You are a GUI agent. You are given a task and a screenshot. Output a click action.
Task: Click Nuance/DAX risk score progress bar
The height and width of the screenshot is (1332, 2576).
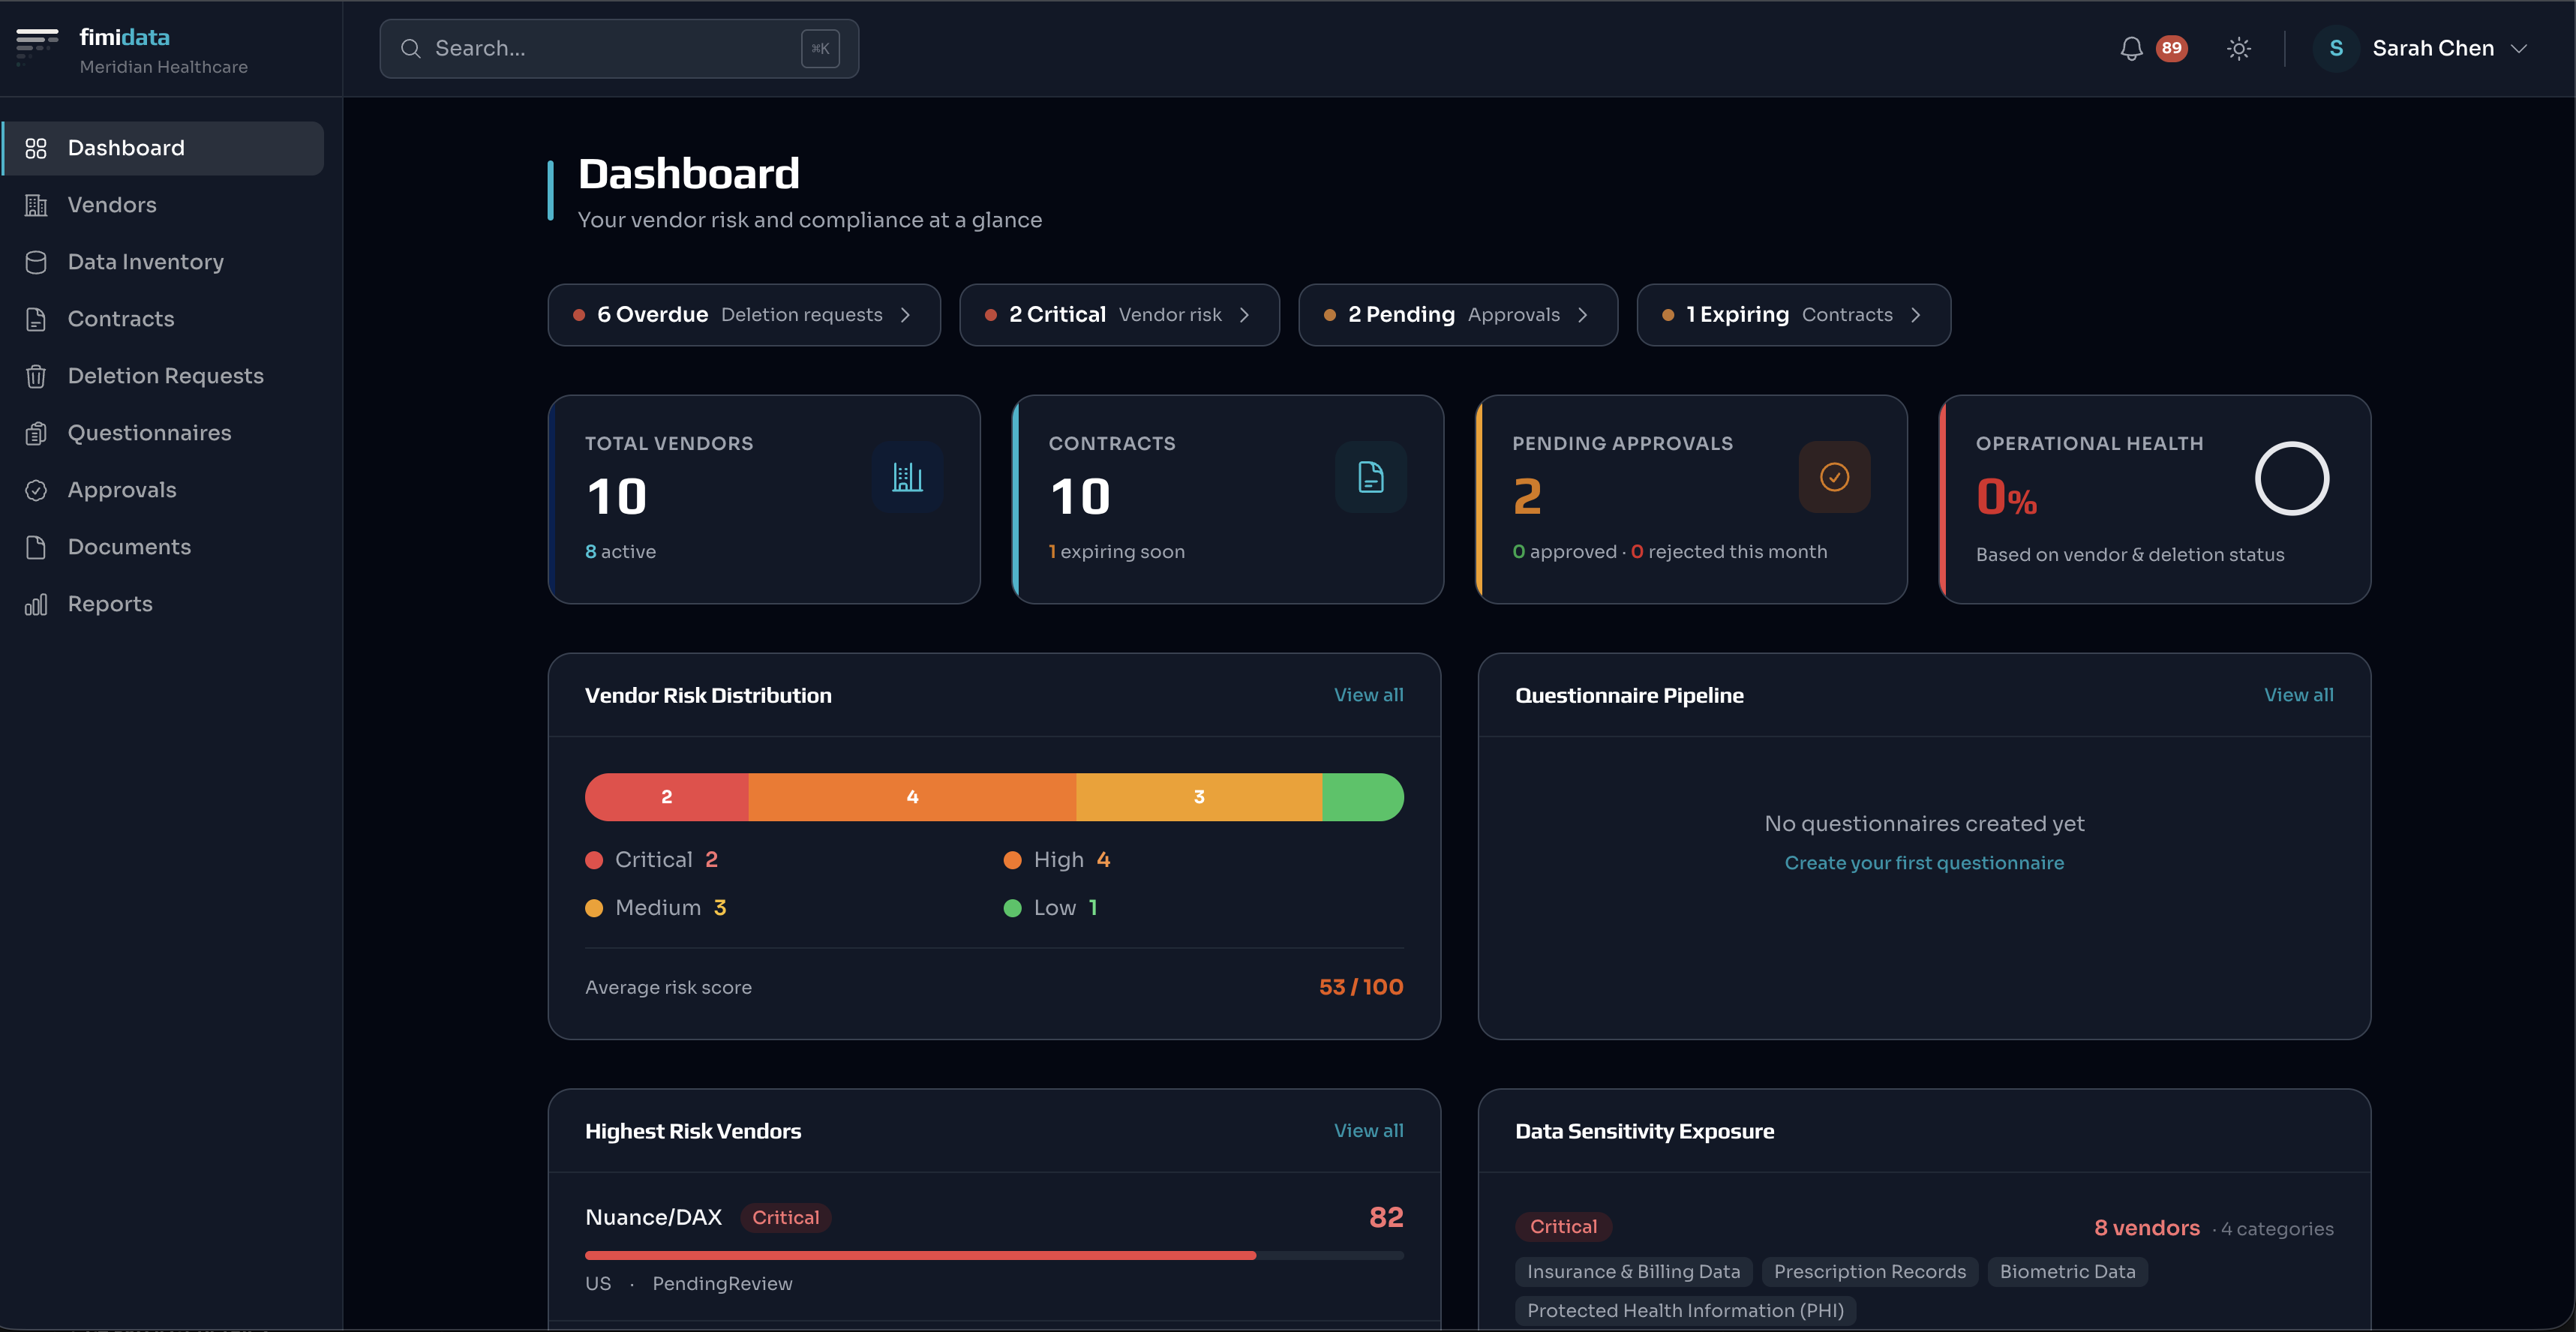(994, 1255)
